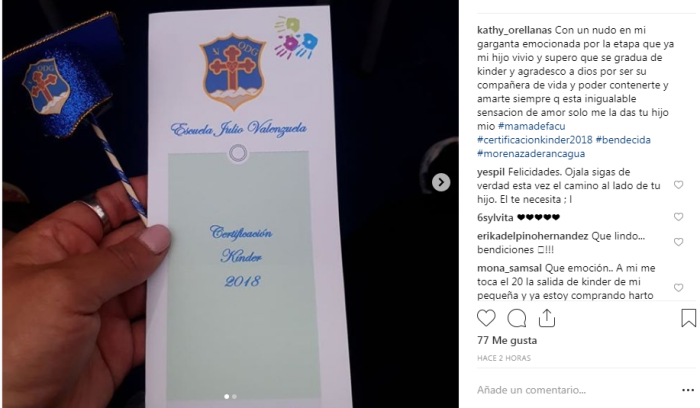
Task: Like the post with the heart icon
Action: point(486,318)
